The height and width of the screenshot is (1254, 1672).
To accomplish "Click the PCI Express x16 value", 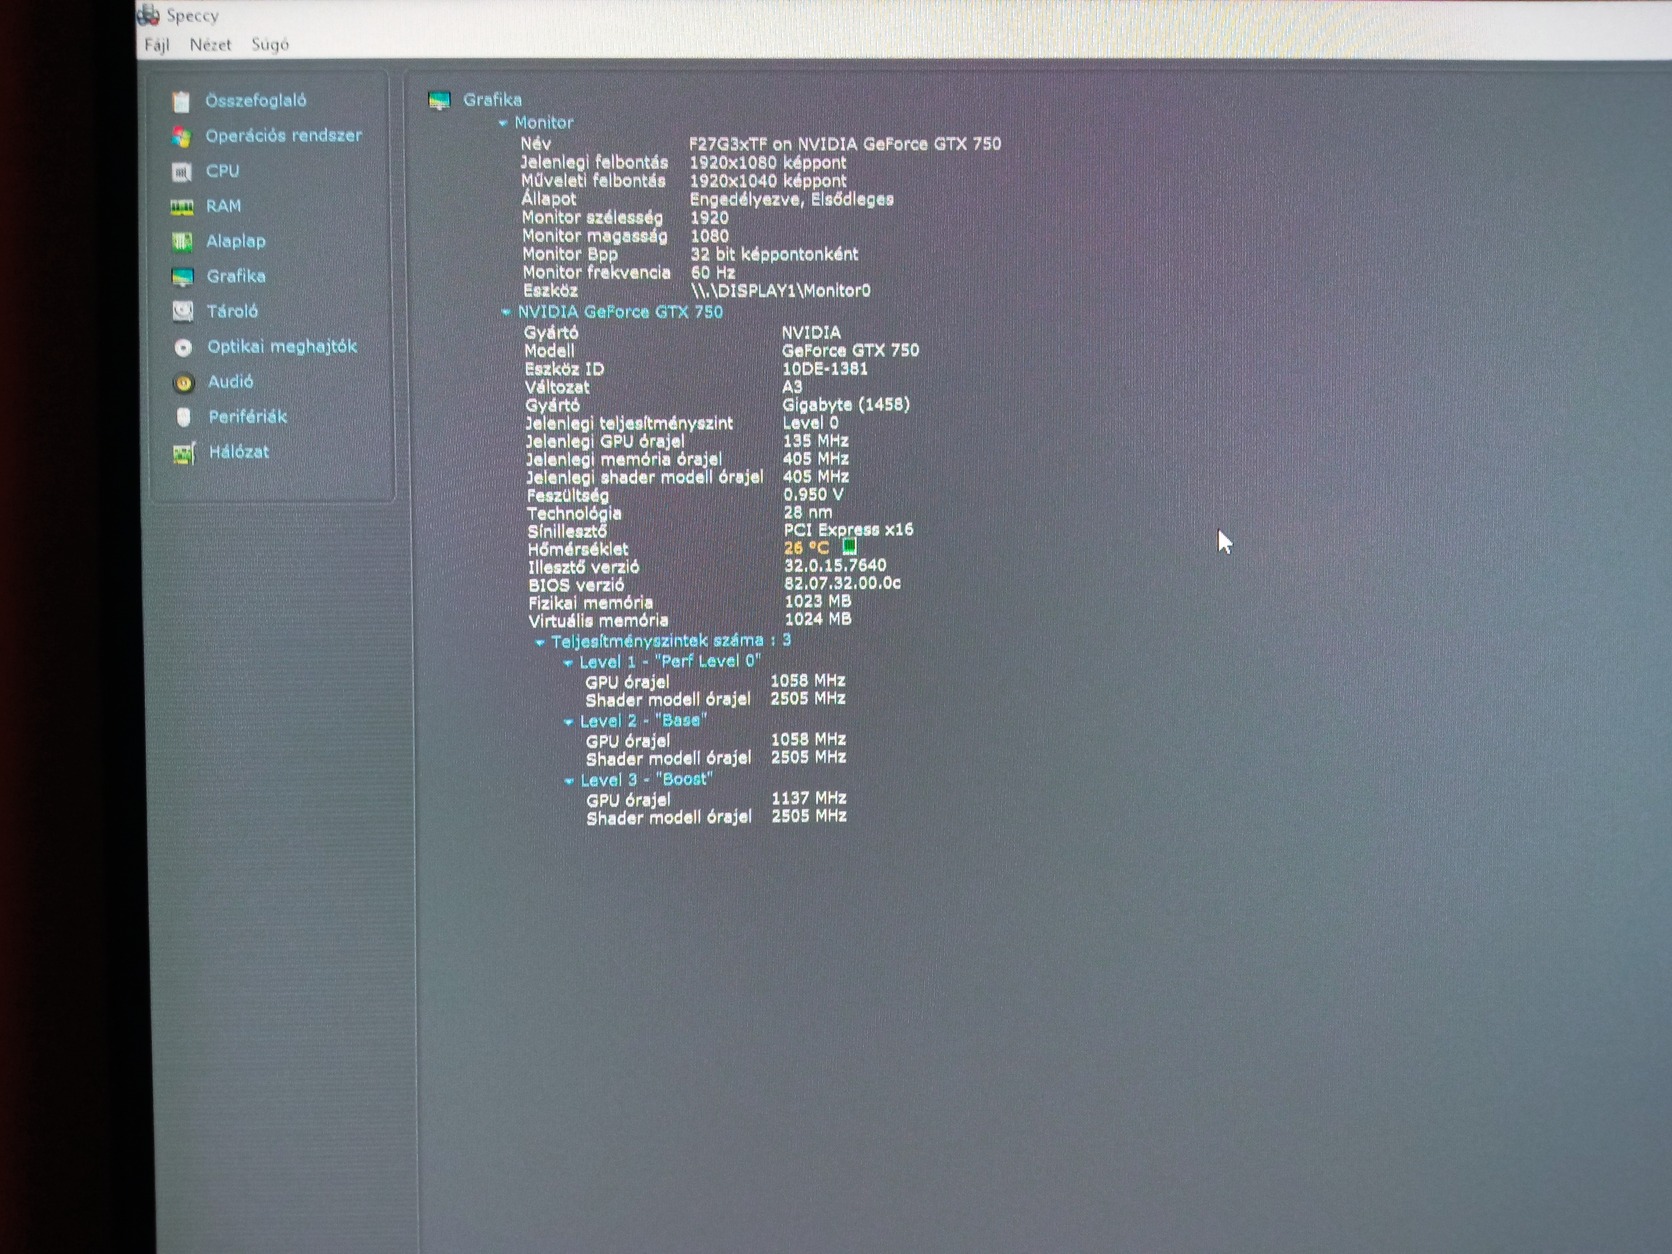I will (849, 530).
